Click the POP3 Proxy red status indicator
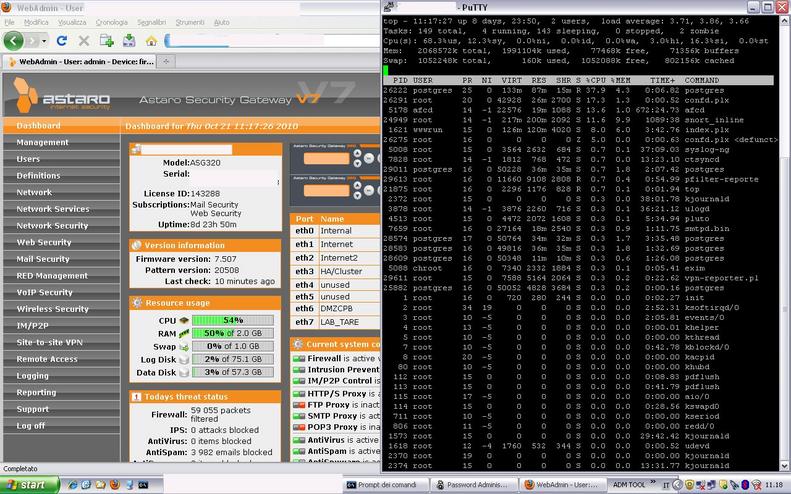The width and height of the screenshot is (791, 494). (299, 427)
